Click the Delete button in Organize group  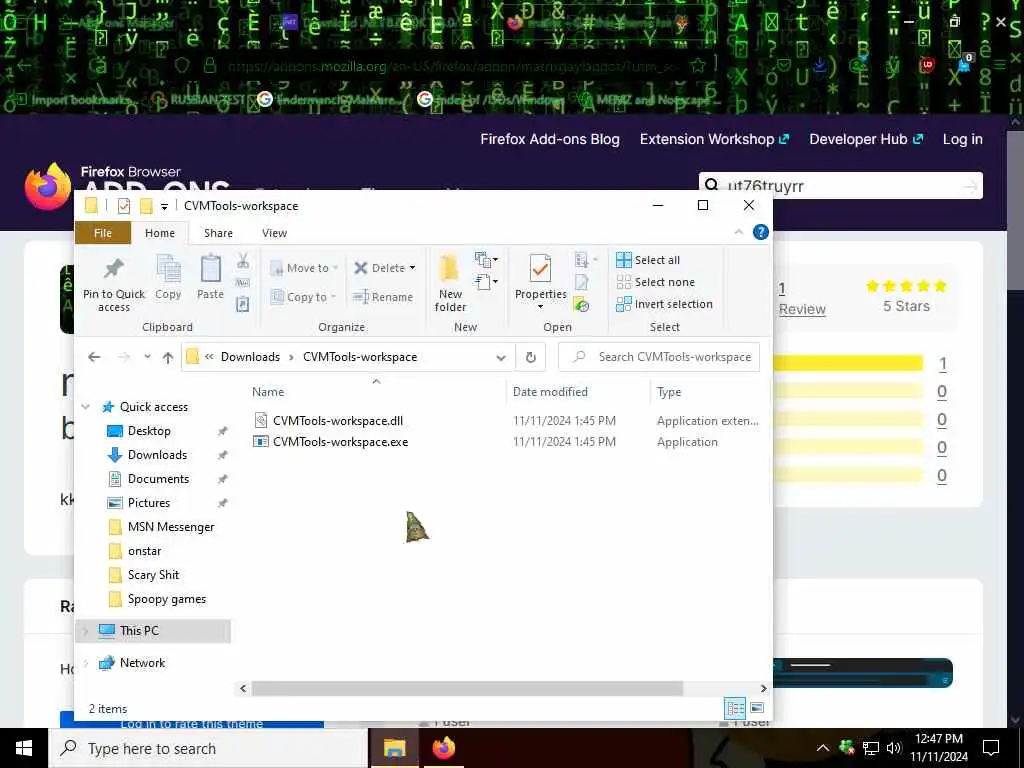(x=383, y=268)
